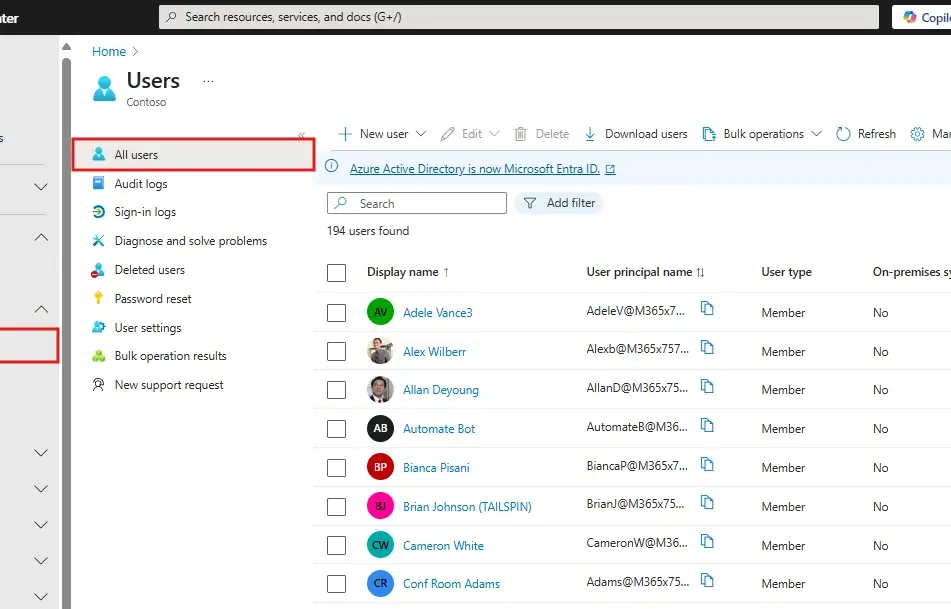Check the box for Automate Bot

tap(337, 428)
